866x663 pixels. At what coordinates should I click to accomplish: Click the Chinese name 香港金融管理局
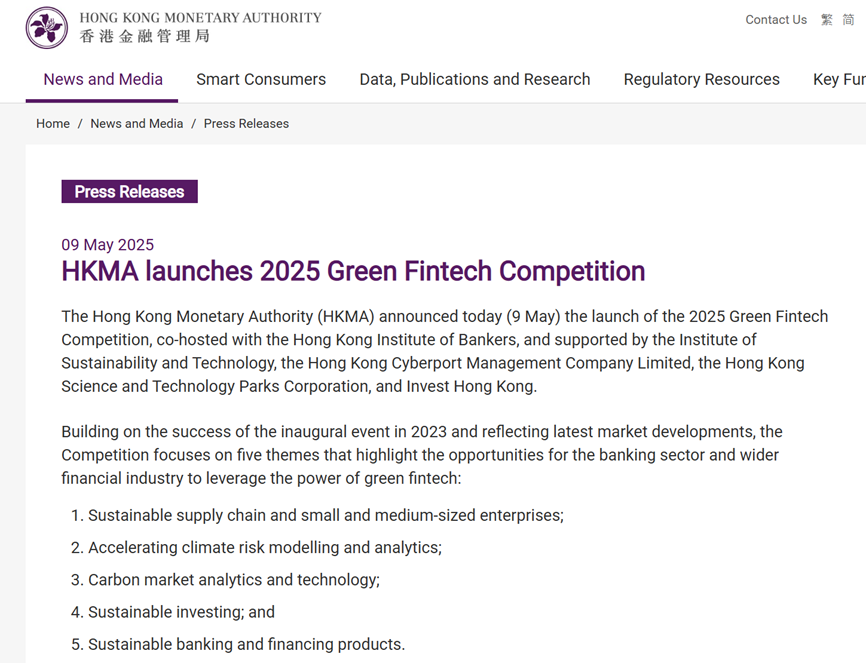pyautogui.click(x=145, y=37)
